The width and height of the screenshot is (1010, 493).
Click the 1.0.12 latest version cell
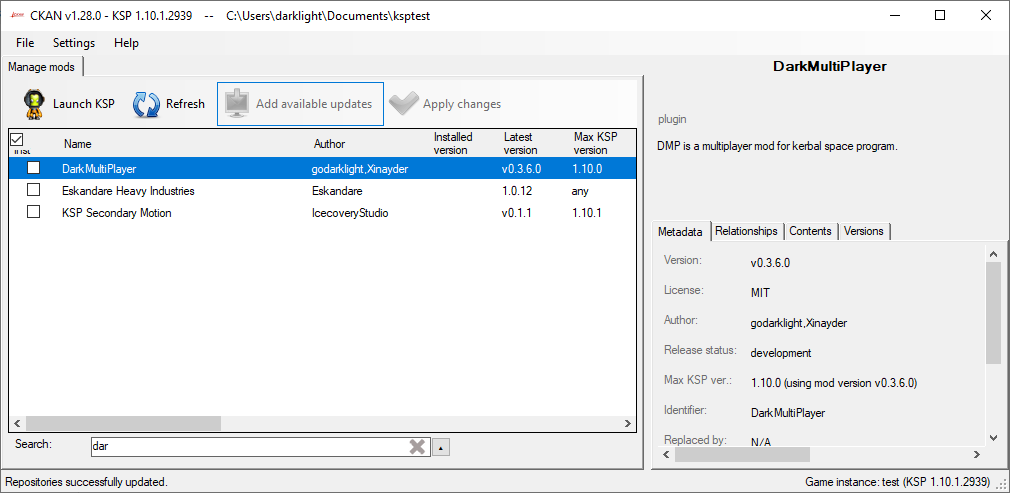click(517, 191)
